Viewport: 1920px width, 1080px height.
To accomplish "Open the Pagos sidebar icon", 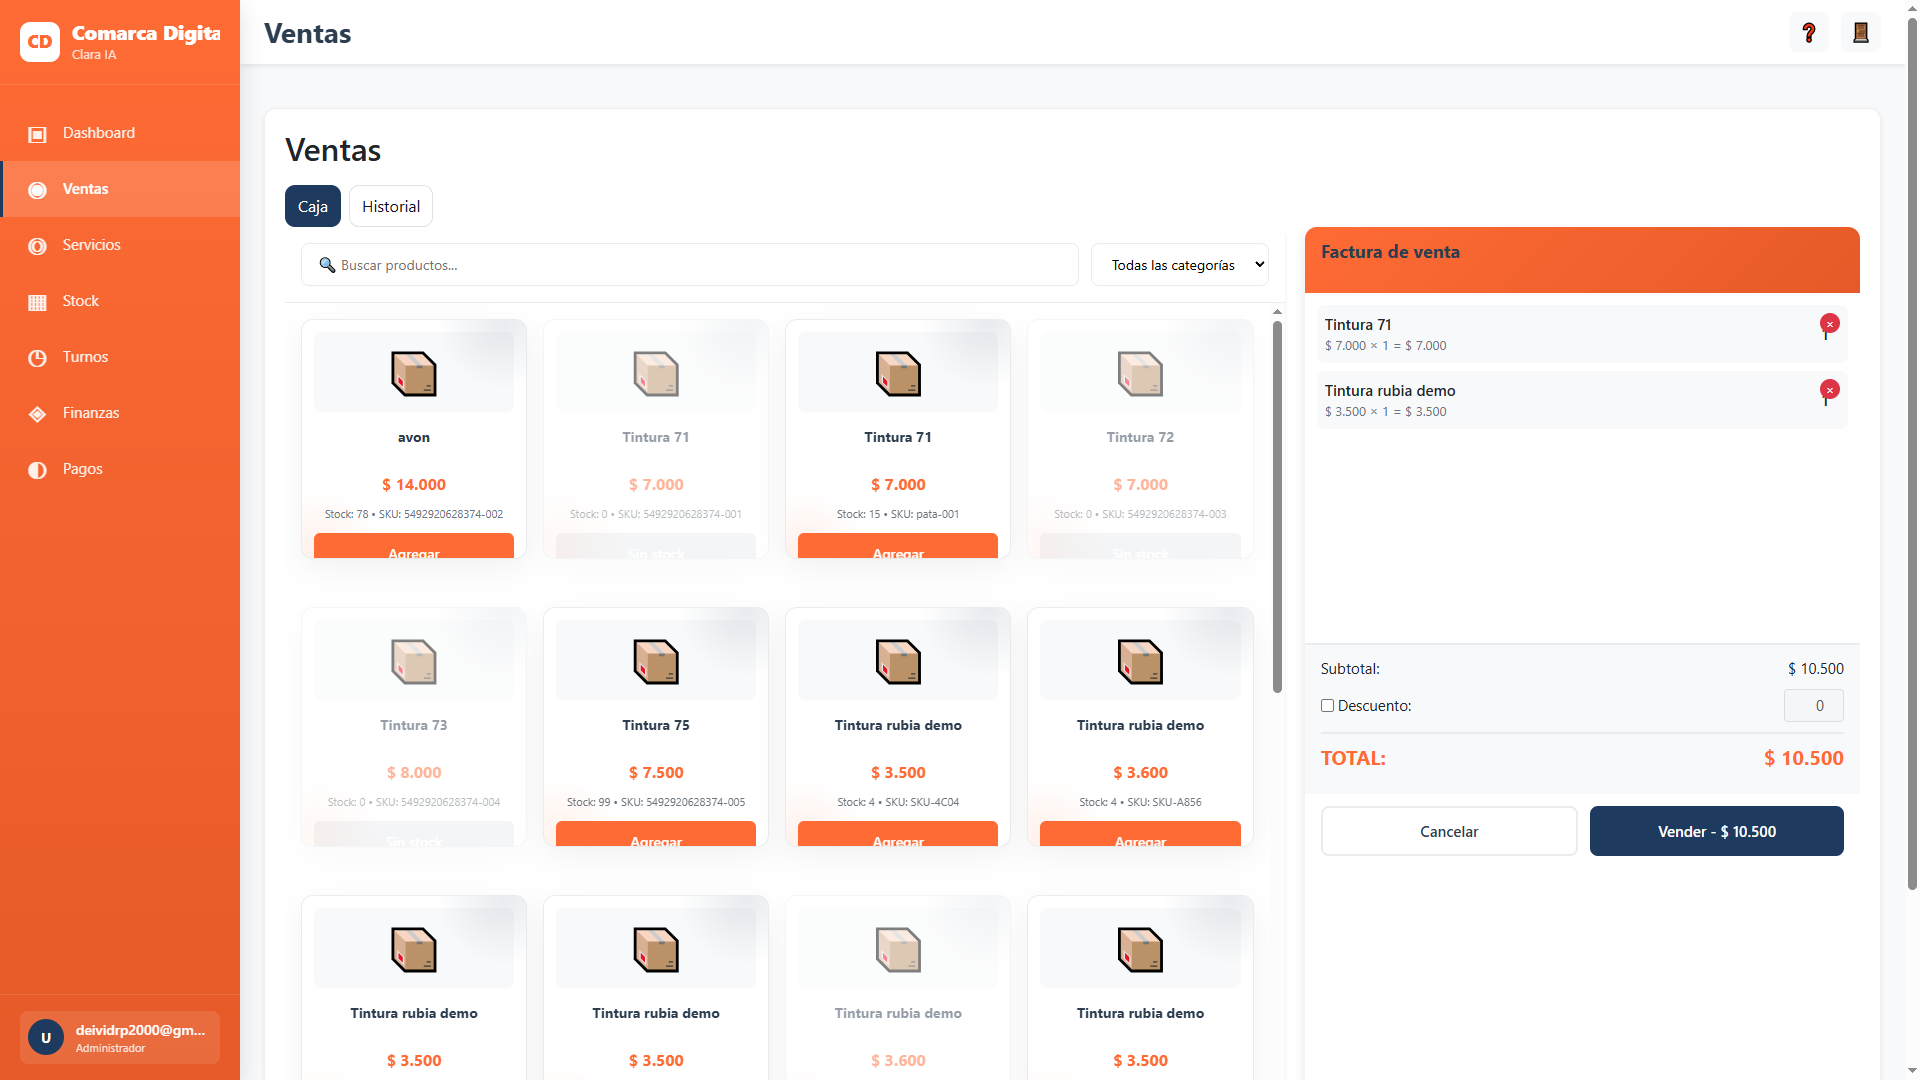I will pos(37,470).
